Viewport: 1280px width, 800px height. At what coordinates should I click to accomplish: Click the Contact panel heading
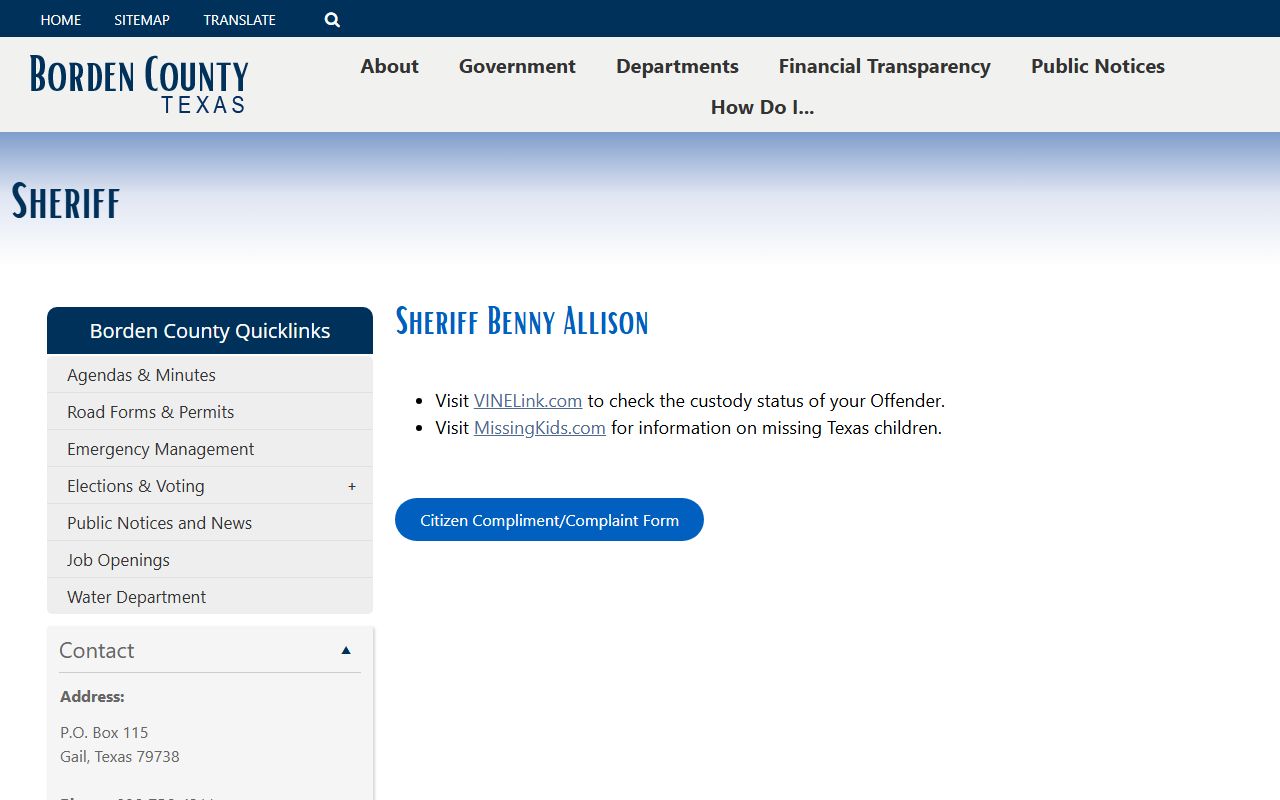[96, 650]
